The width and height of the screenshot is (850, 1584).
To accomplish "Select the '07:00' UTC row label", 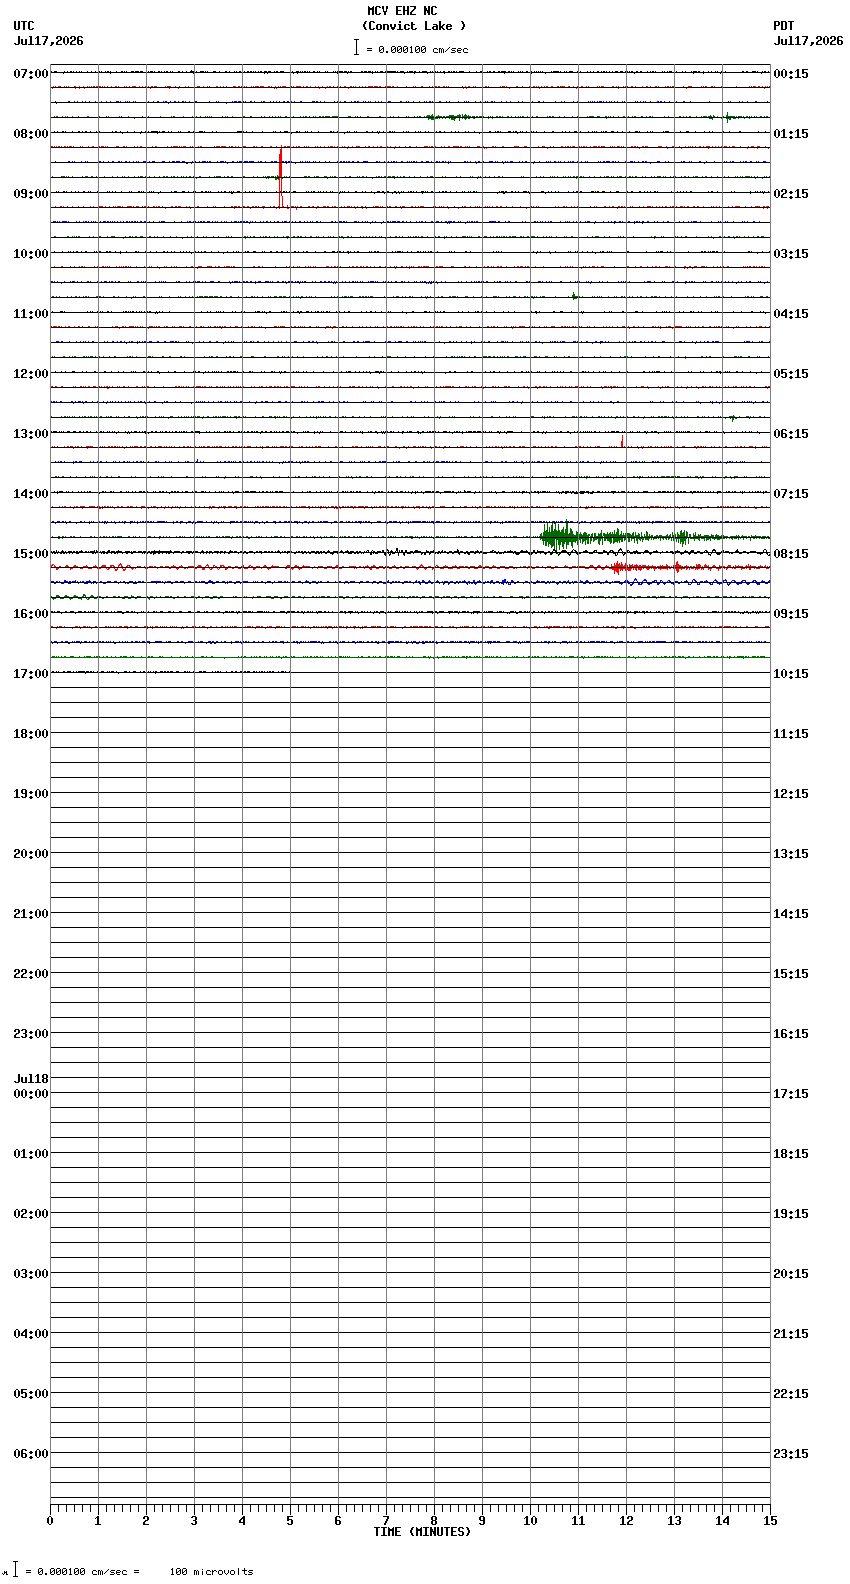I will point(31,74).
